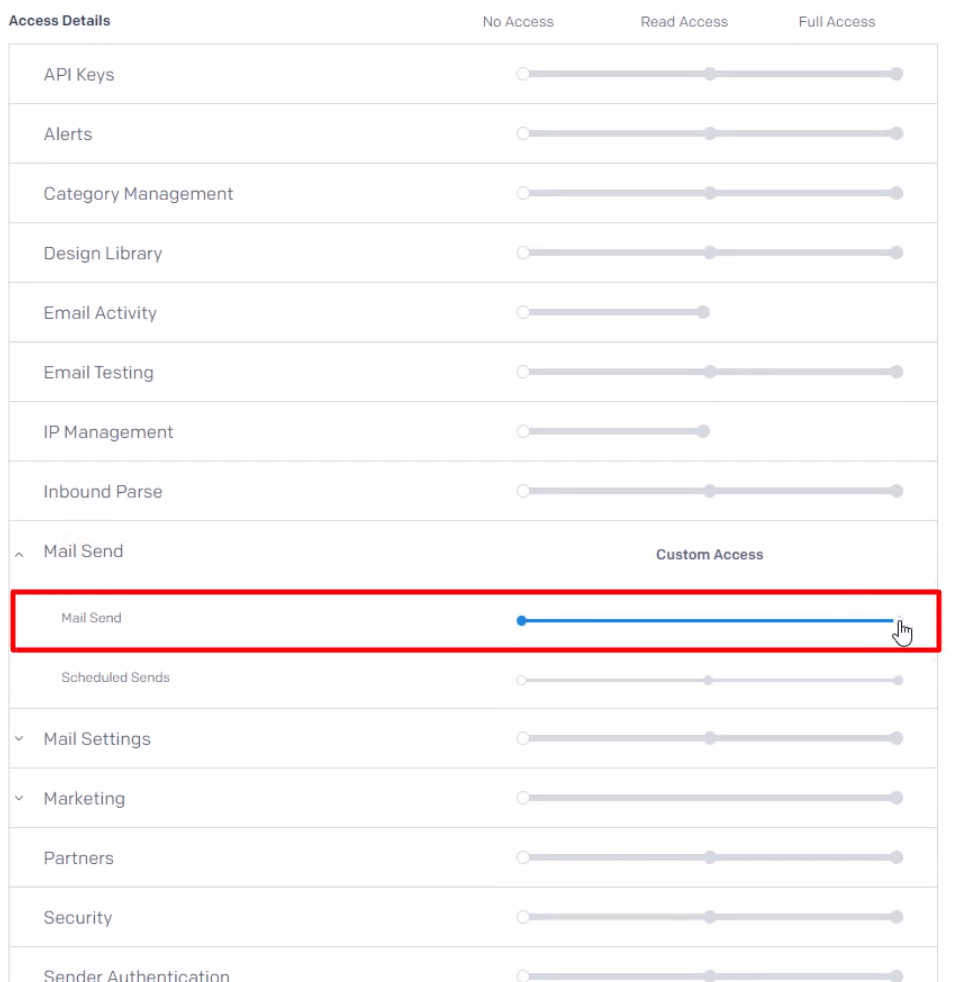Set Category Management to No Access

523,193
